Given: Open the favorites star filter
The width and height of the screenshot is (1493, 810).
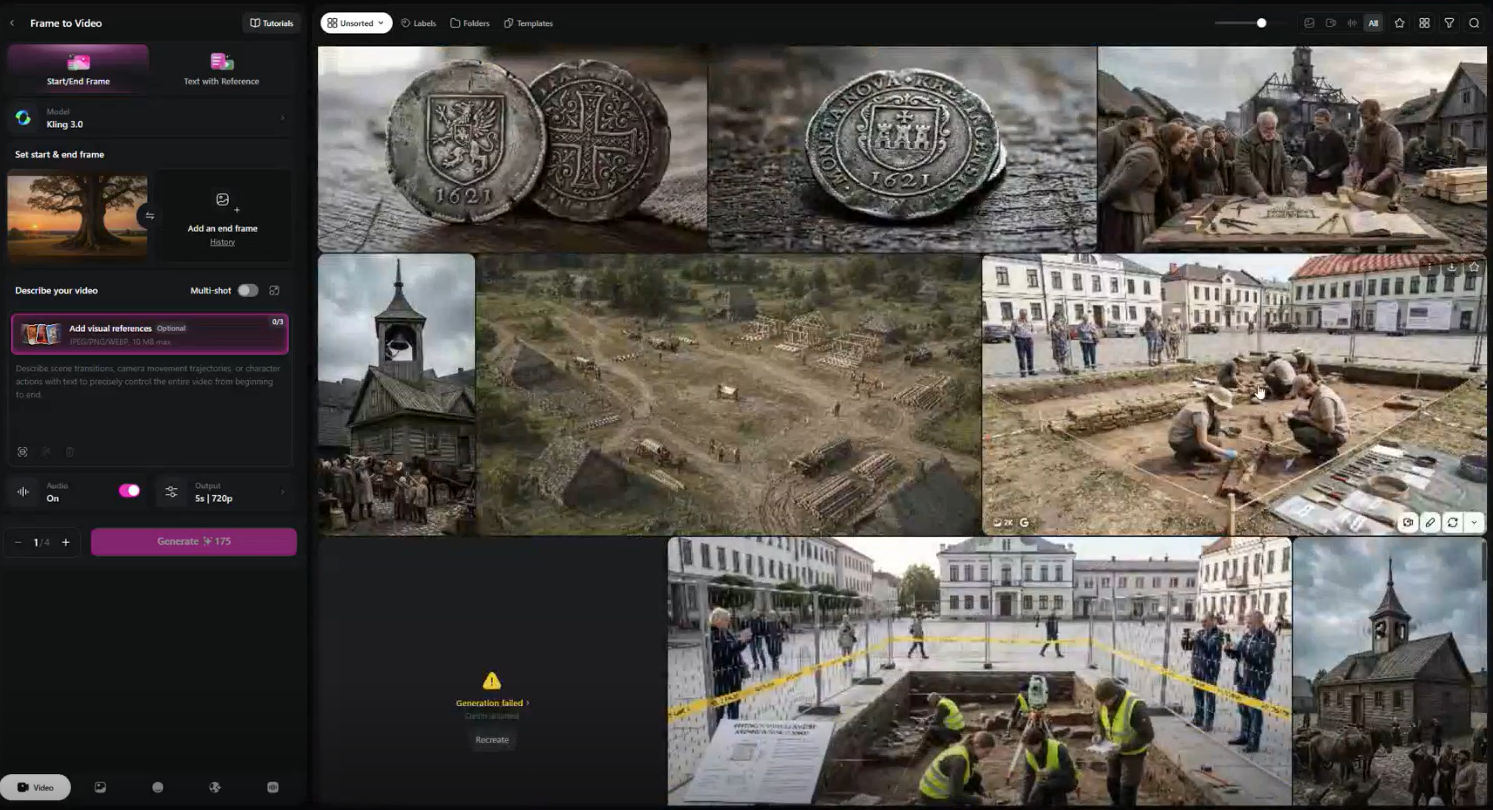Looking at the screenshot, I should click(1399, 23).
